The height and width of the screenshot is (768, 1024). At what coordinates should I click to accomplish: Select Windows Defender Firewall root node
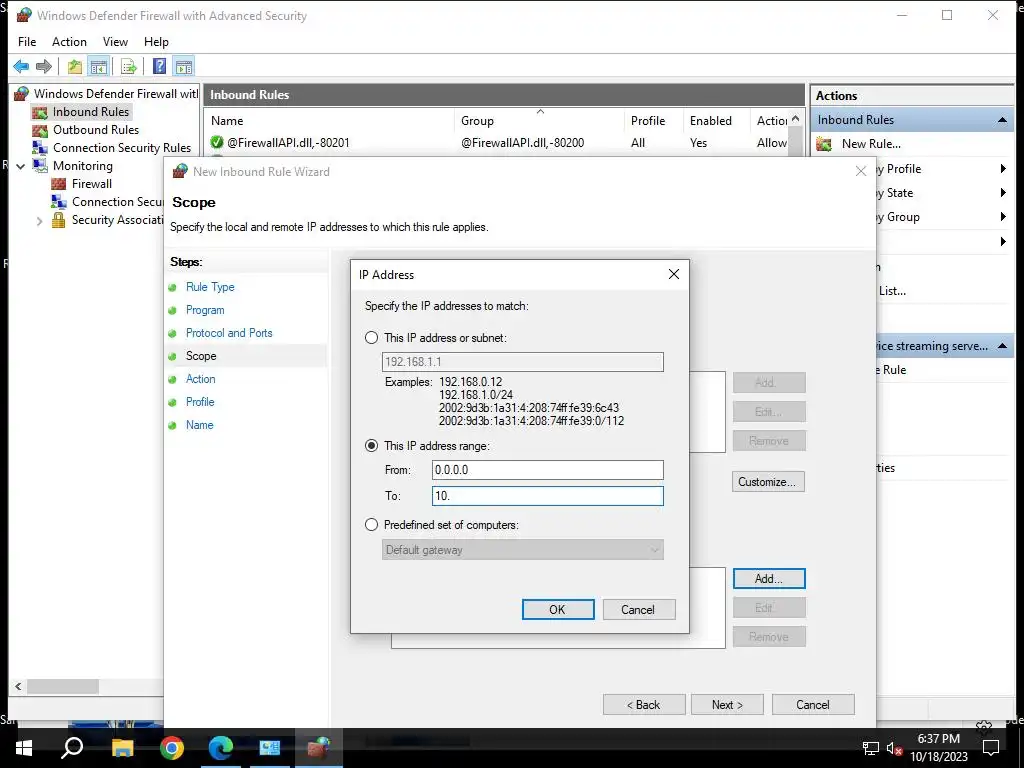pyautogui.click(x=116, y=93)
